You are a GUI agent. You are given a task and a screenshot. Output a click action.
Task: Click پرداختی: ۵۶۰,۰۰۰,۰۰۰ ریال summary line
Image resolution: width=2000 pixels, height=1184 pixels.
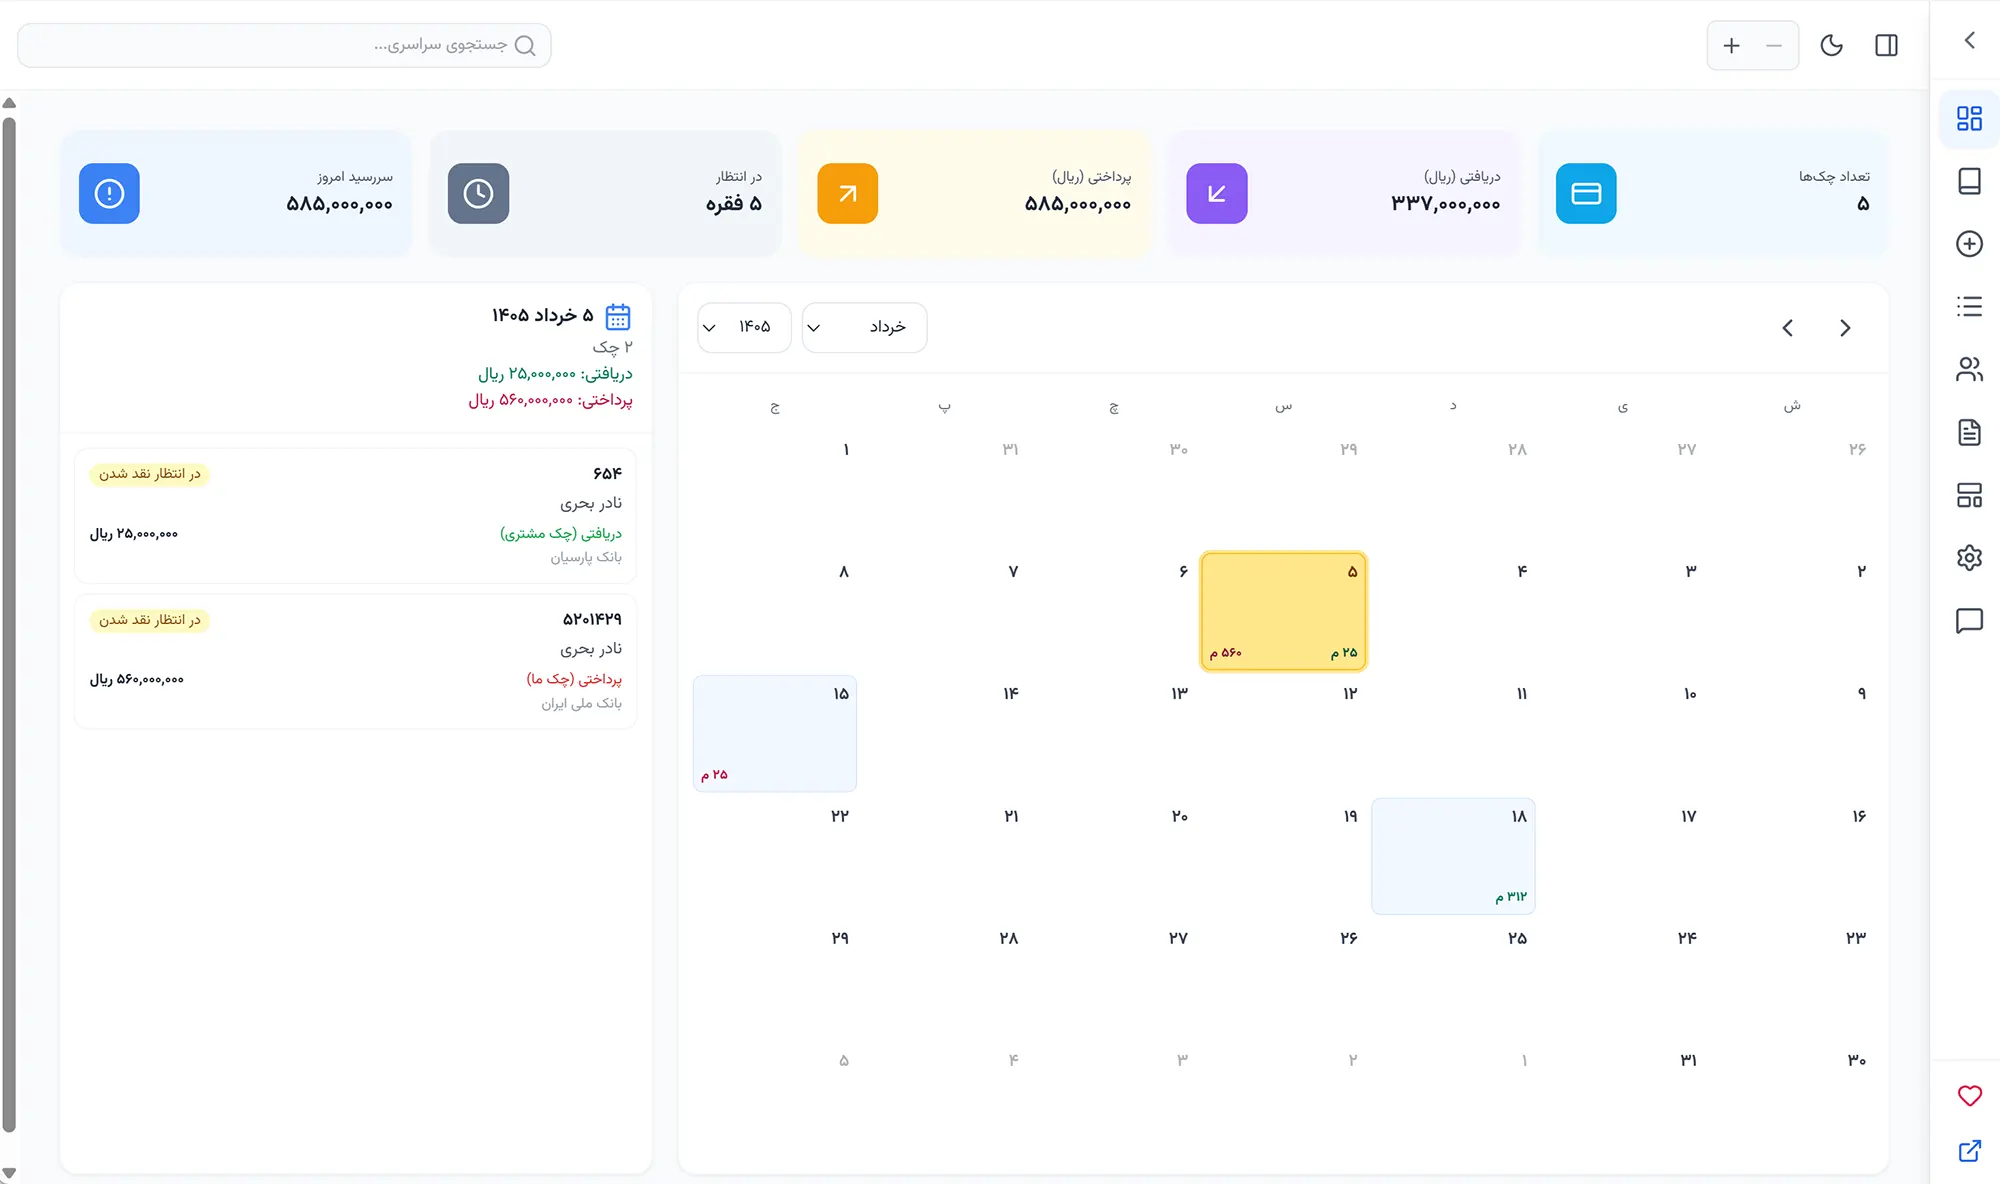(550, 400)
